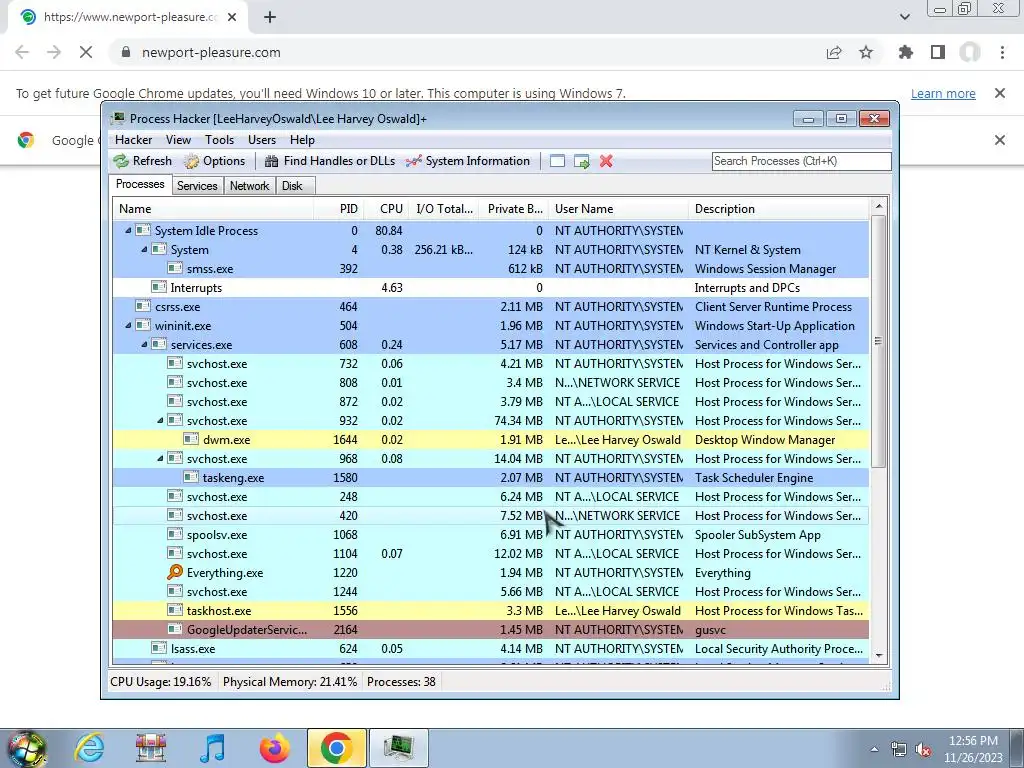Sort by the CPU column header
Screen dimensions: 1024x768
pos(385,209)
